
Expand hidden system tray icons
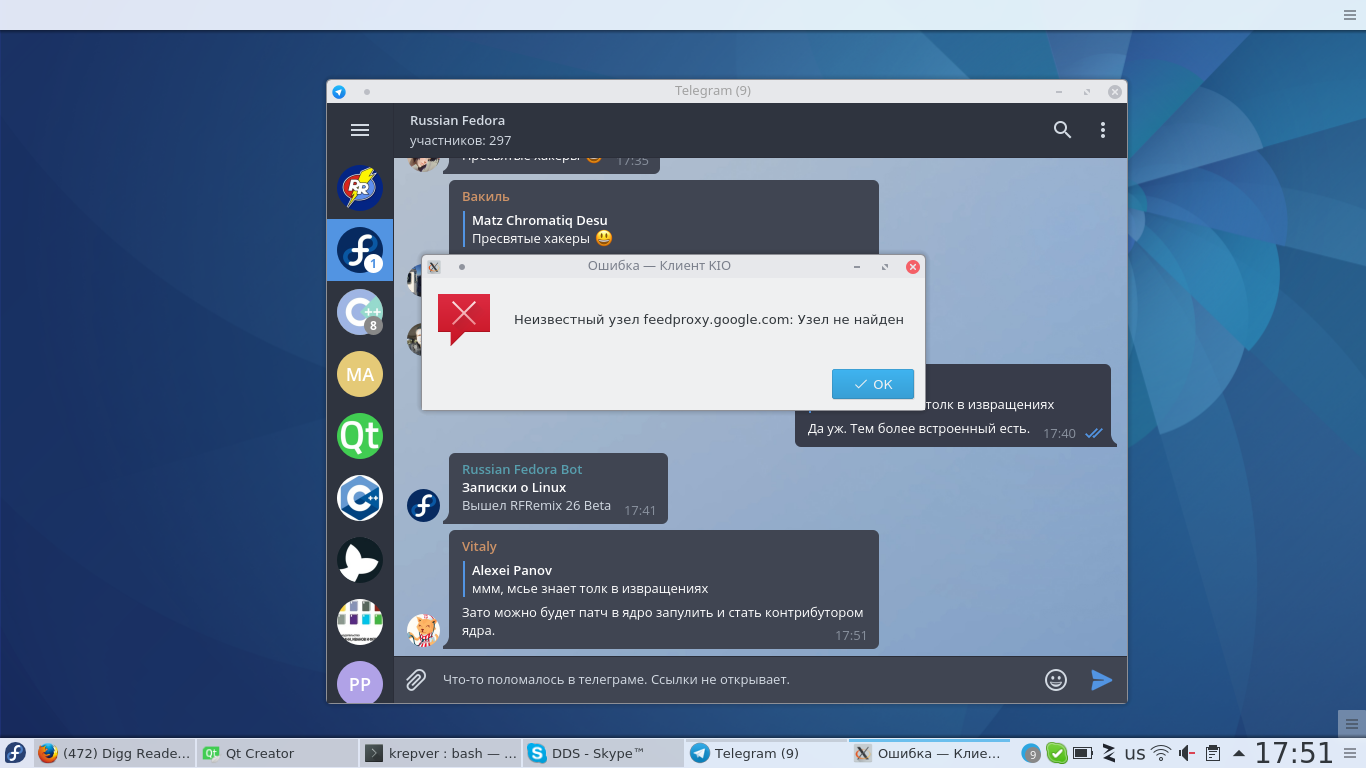click(x=1239, y=753)
